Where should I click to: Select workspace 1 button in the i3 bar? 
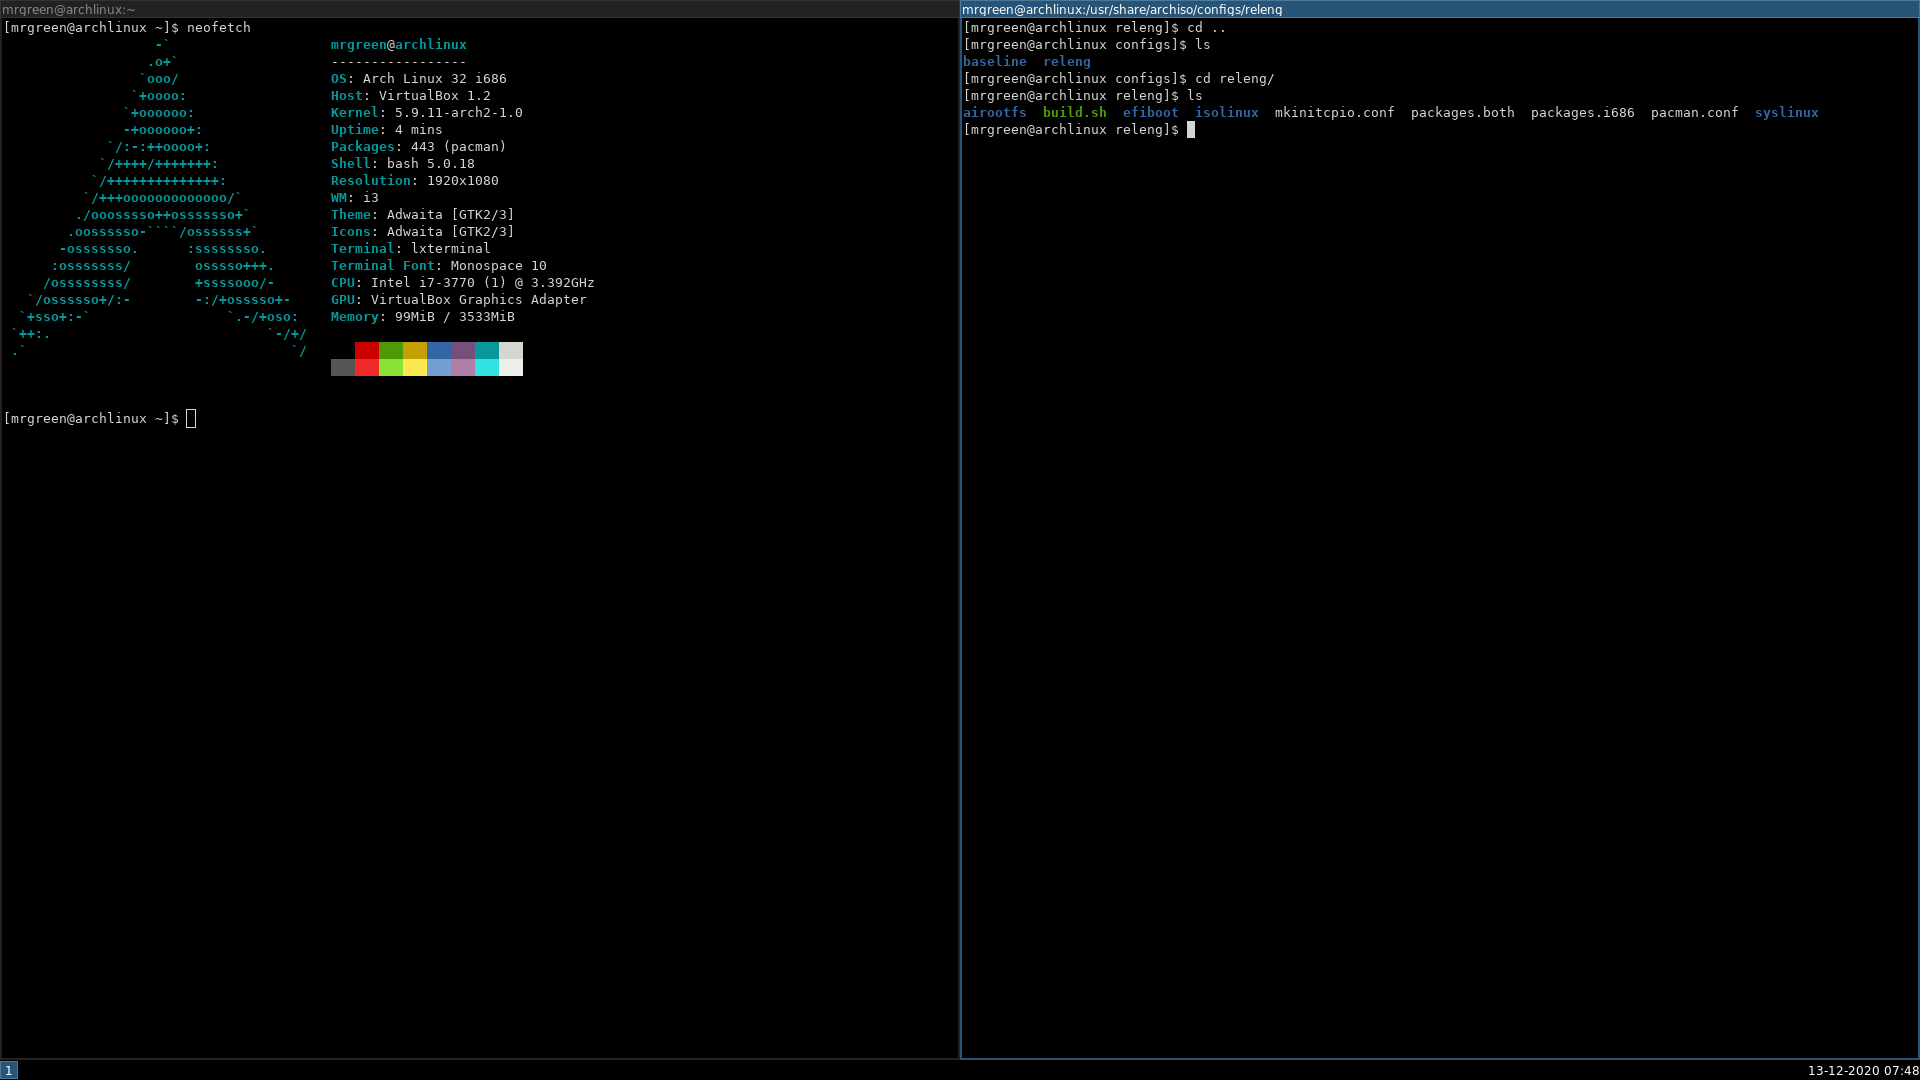(9, 1070)
